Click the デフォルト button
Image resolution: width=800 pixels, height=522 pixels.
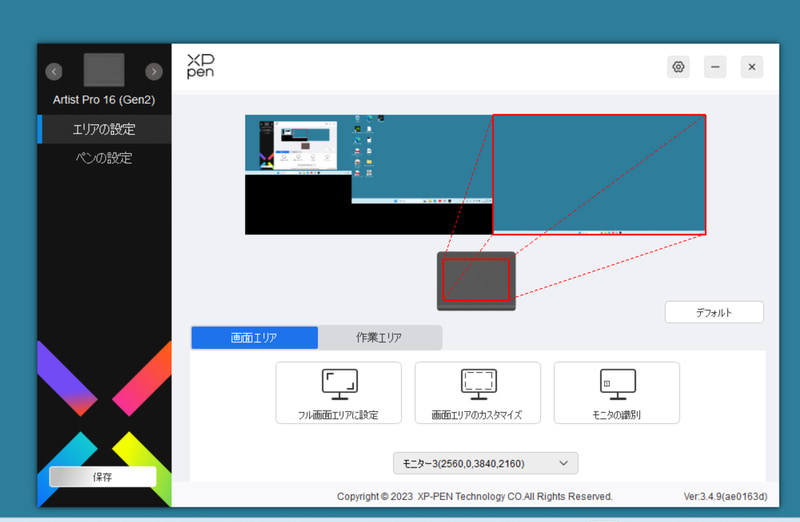pyautogui.click(x=714, y=312)
